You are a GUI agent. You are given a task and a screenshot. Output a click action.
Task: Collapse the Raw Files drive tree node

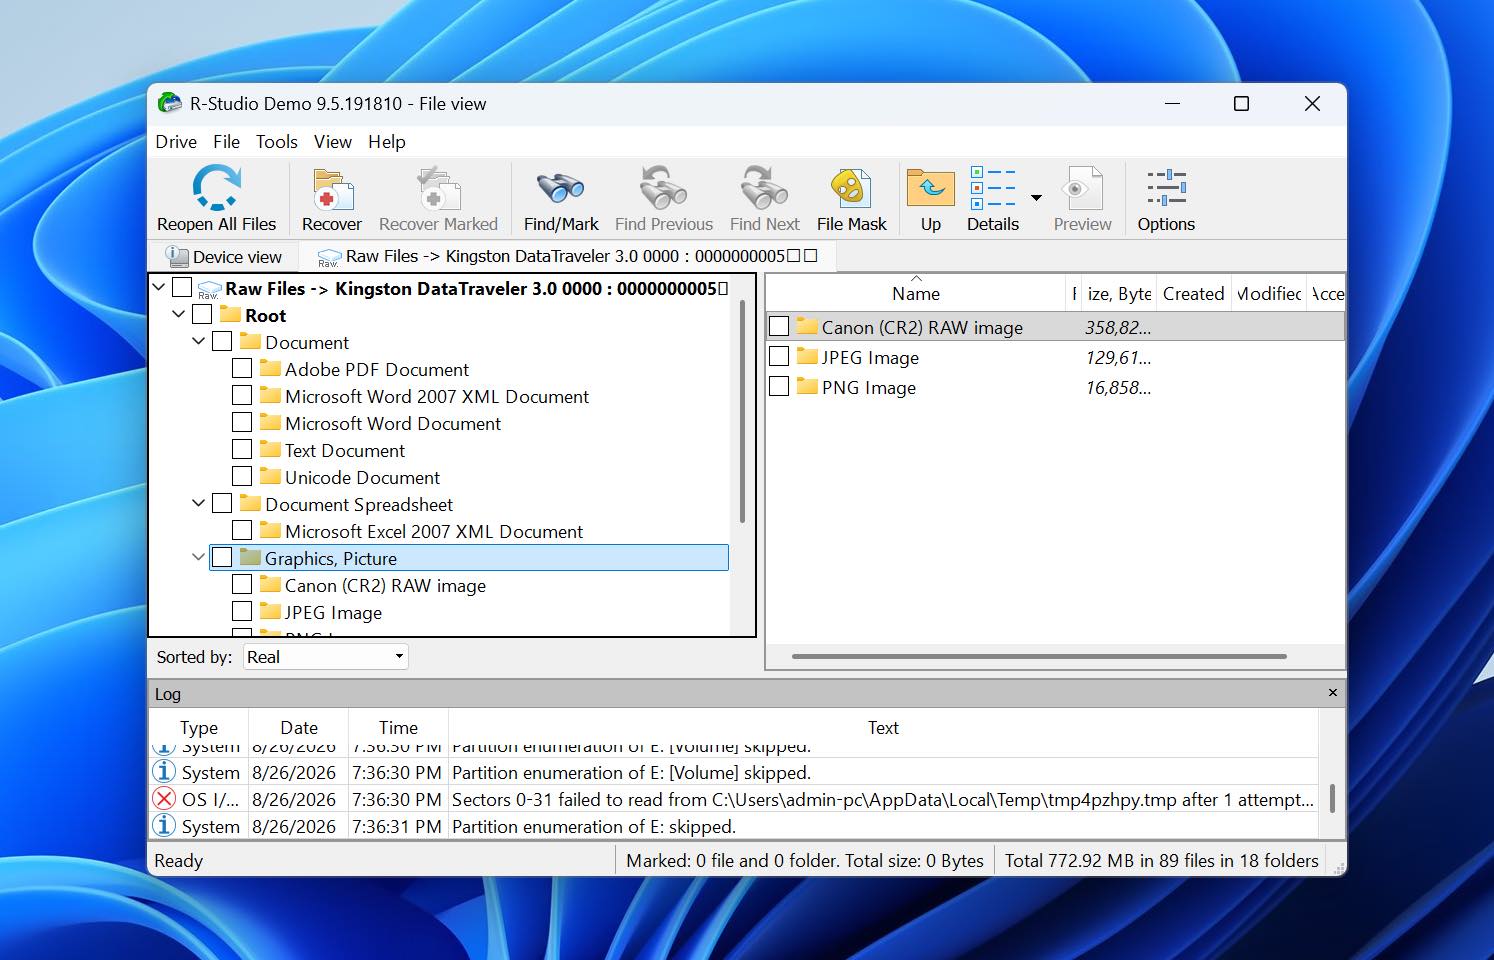pyautogui.click(x=159, y=288)
